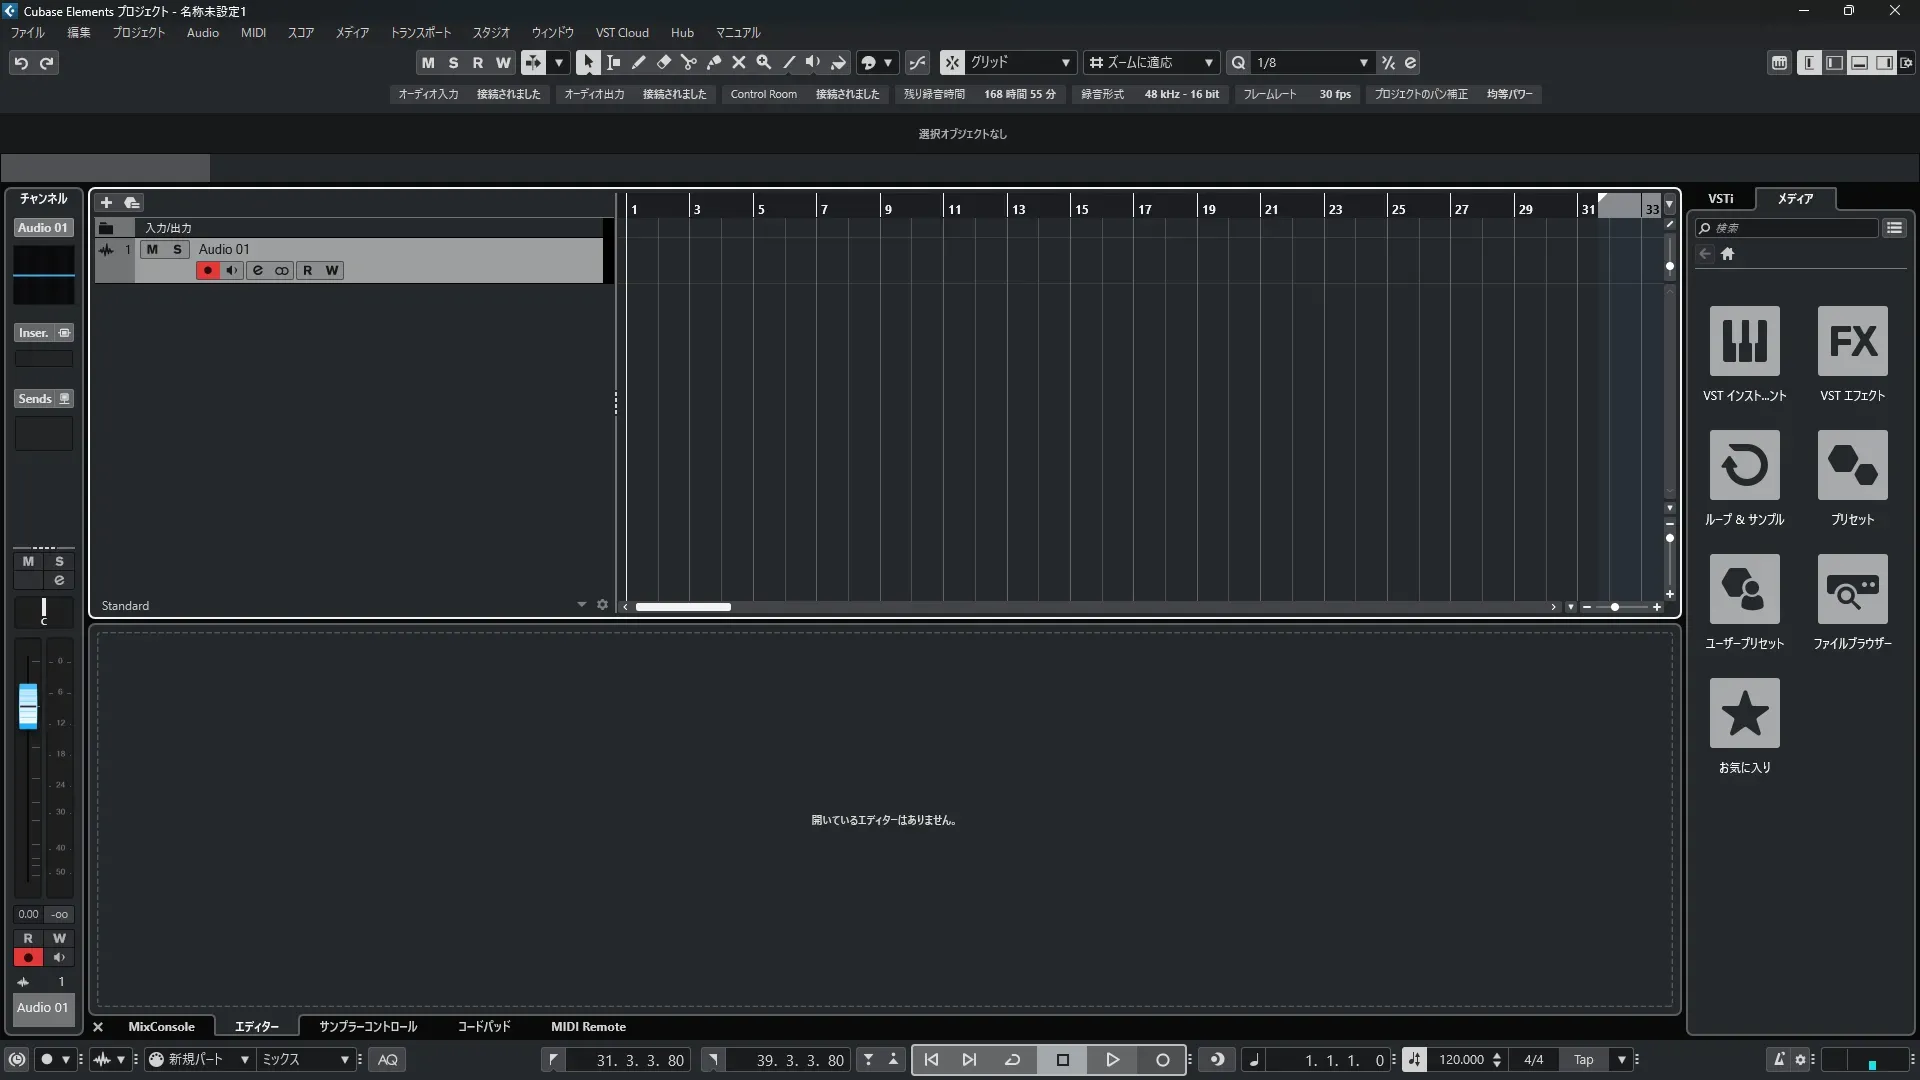
Task: Expand the 1/8 quantize preset dropdown
Action: (x=1363, y=62)
